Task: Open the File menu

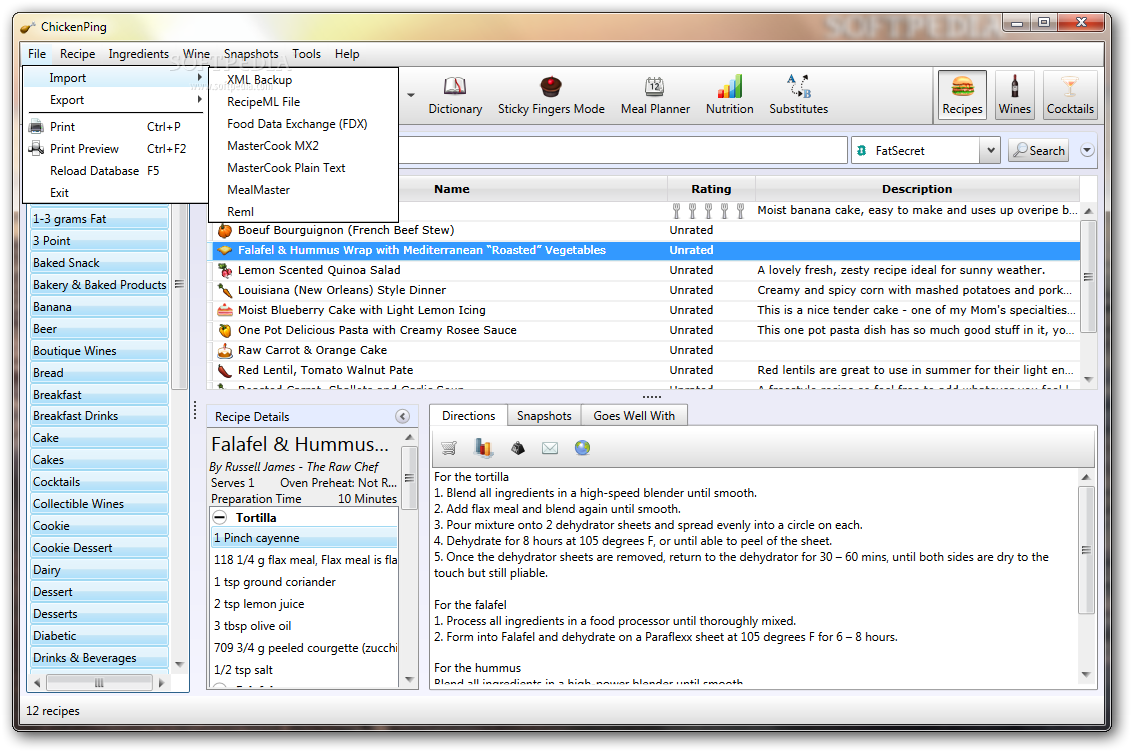Action: (37, 53)
